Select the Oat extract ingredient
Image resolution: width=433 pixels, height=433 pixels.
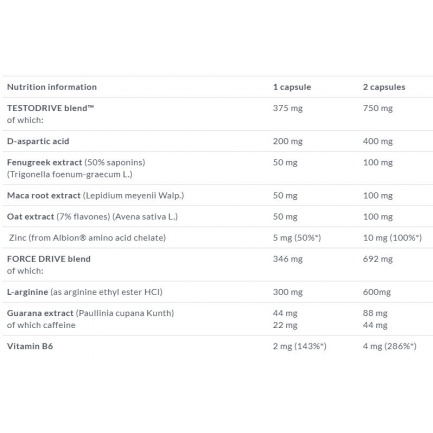[x=30, y=217]
